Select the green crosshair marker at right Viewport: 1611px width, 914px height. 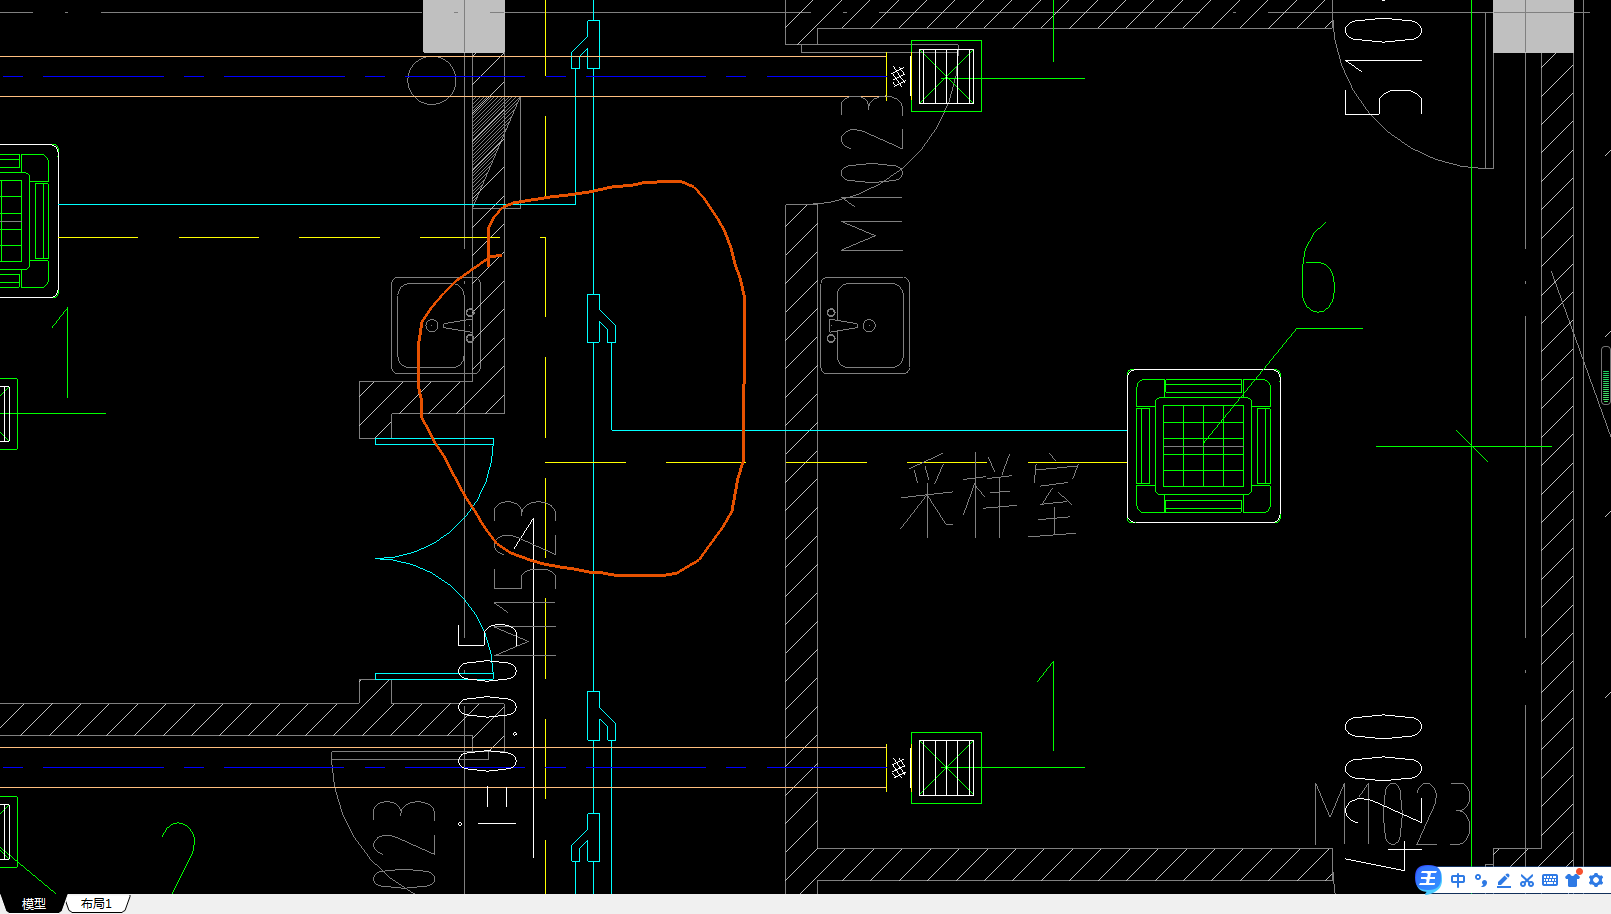pos(1470,446)
